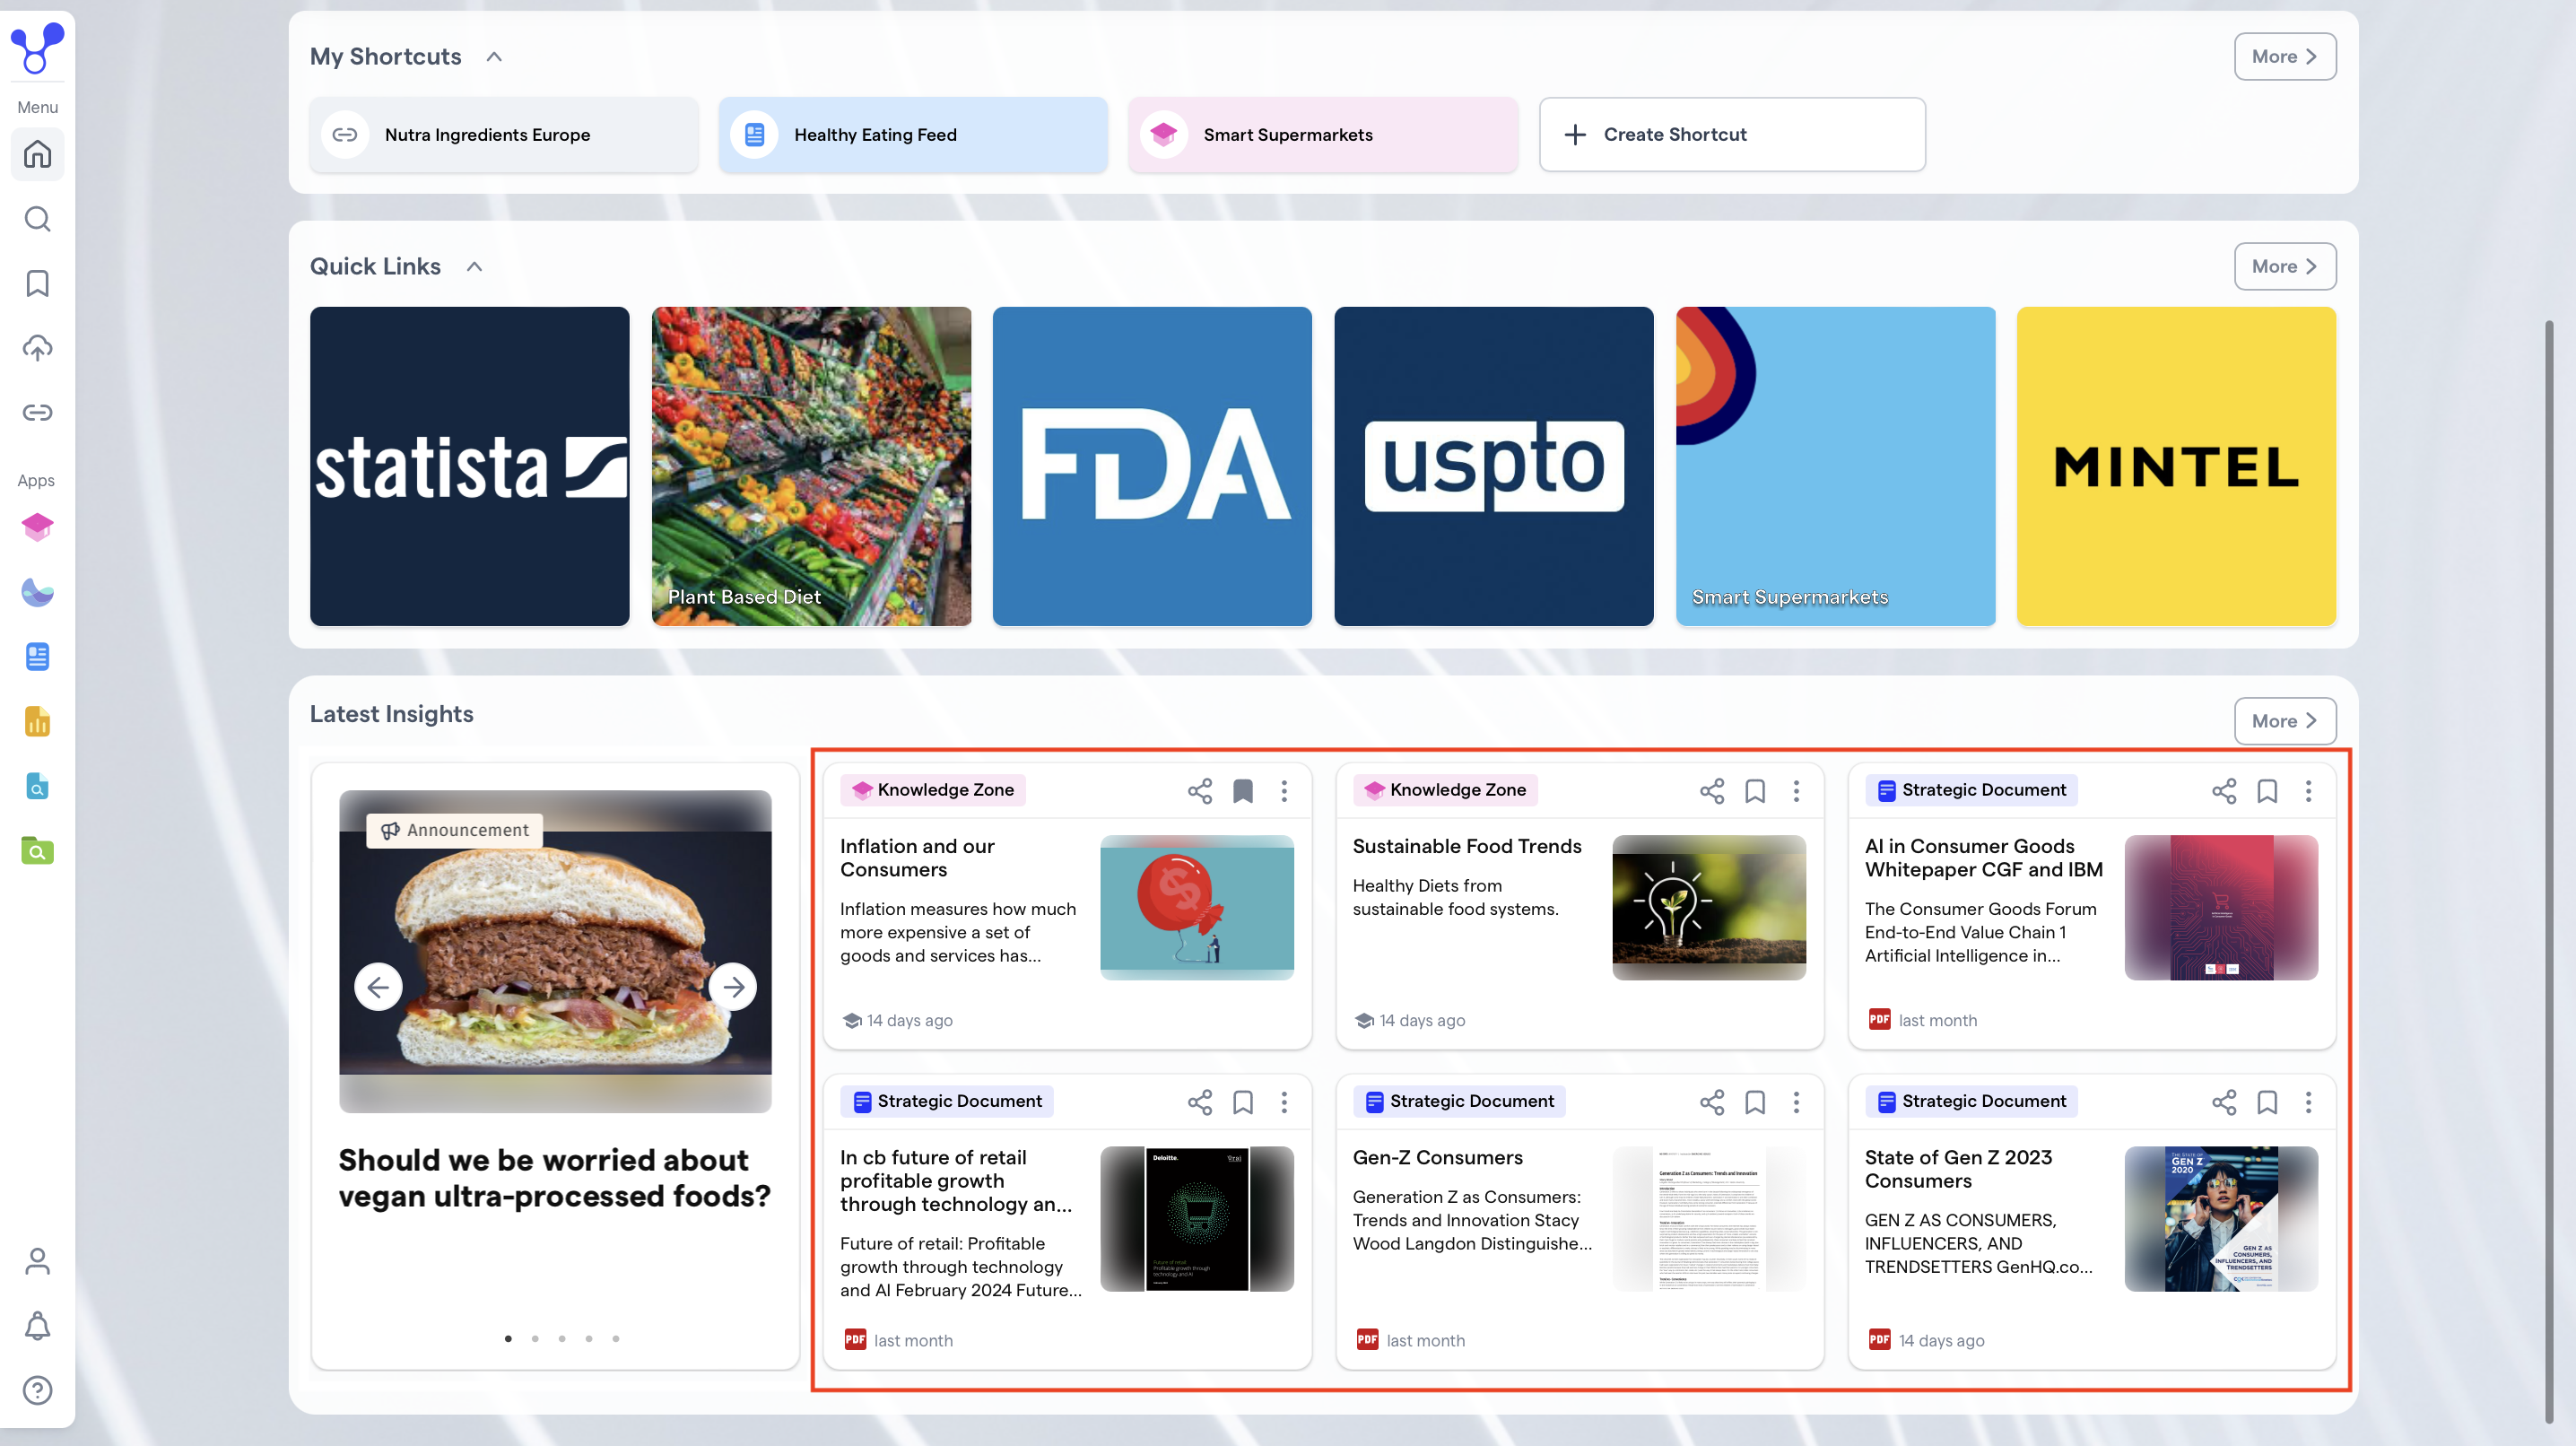2576x1446 pixels.
Task: Open more options for Sustainable Food Trends
Action: [1796, 791]
